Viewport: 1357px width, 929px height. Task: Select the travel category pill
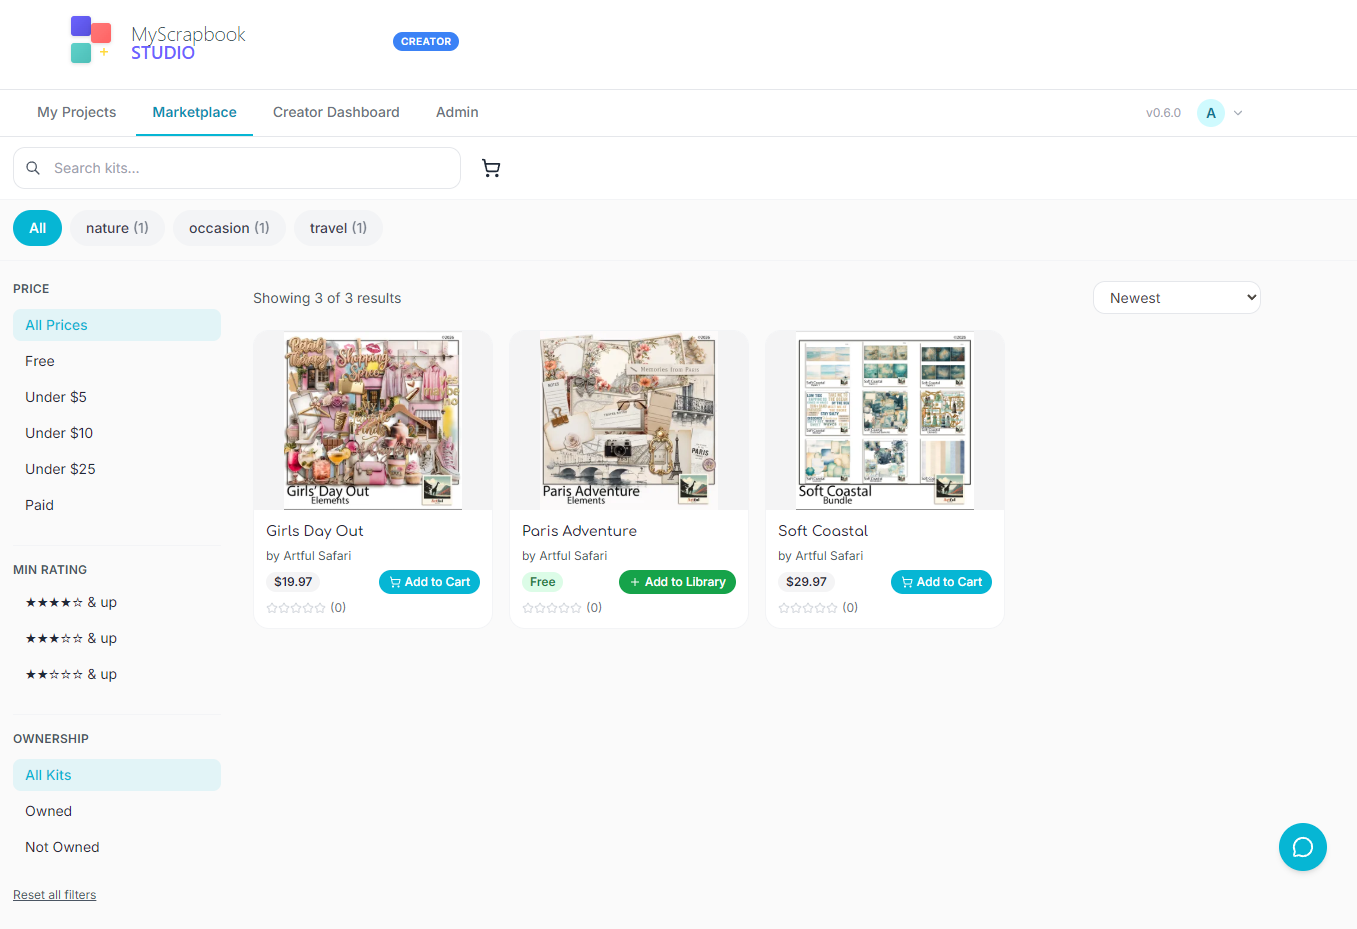pos(338,227)
